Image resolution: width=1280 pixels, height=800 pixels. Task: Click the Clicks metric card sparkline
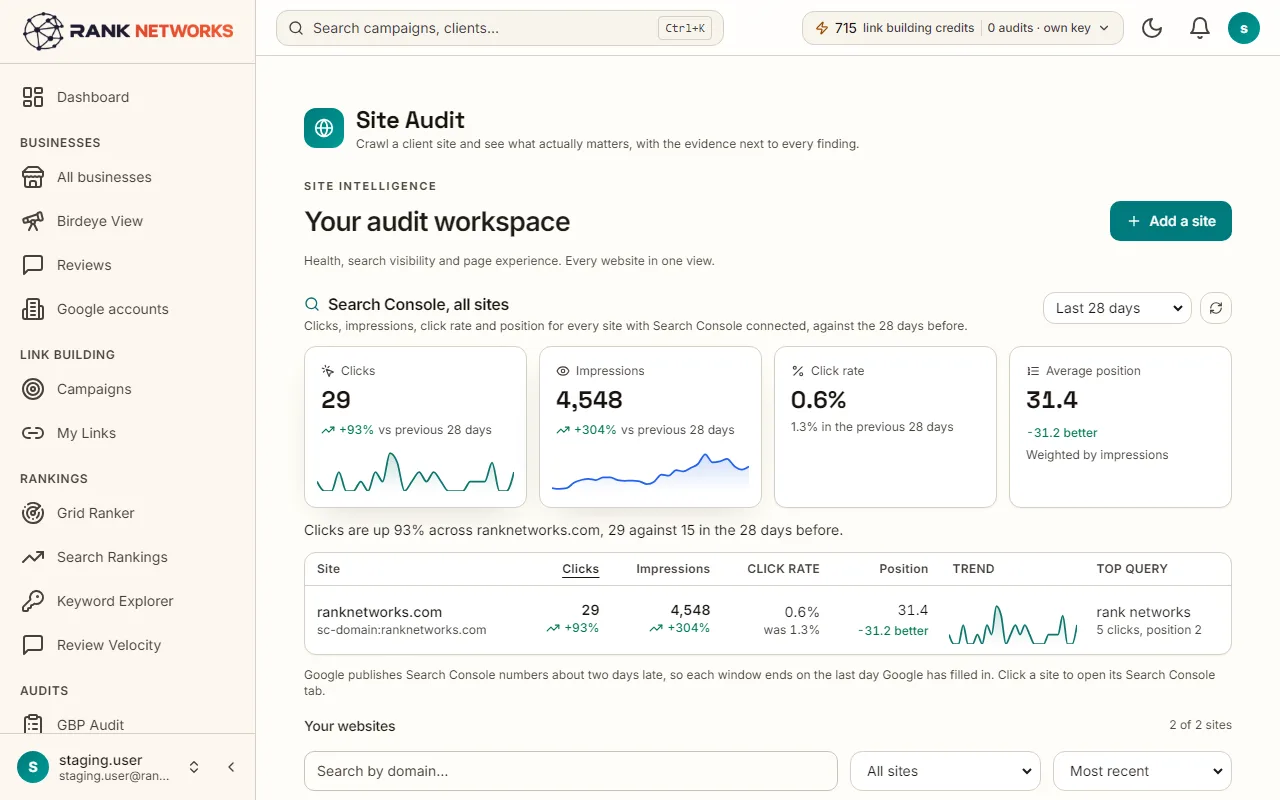(415, 472)
